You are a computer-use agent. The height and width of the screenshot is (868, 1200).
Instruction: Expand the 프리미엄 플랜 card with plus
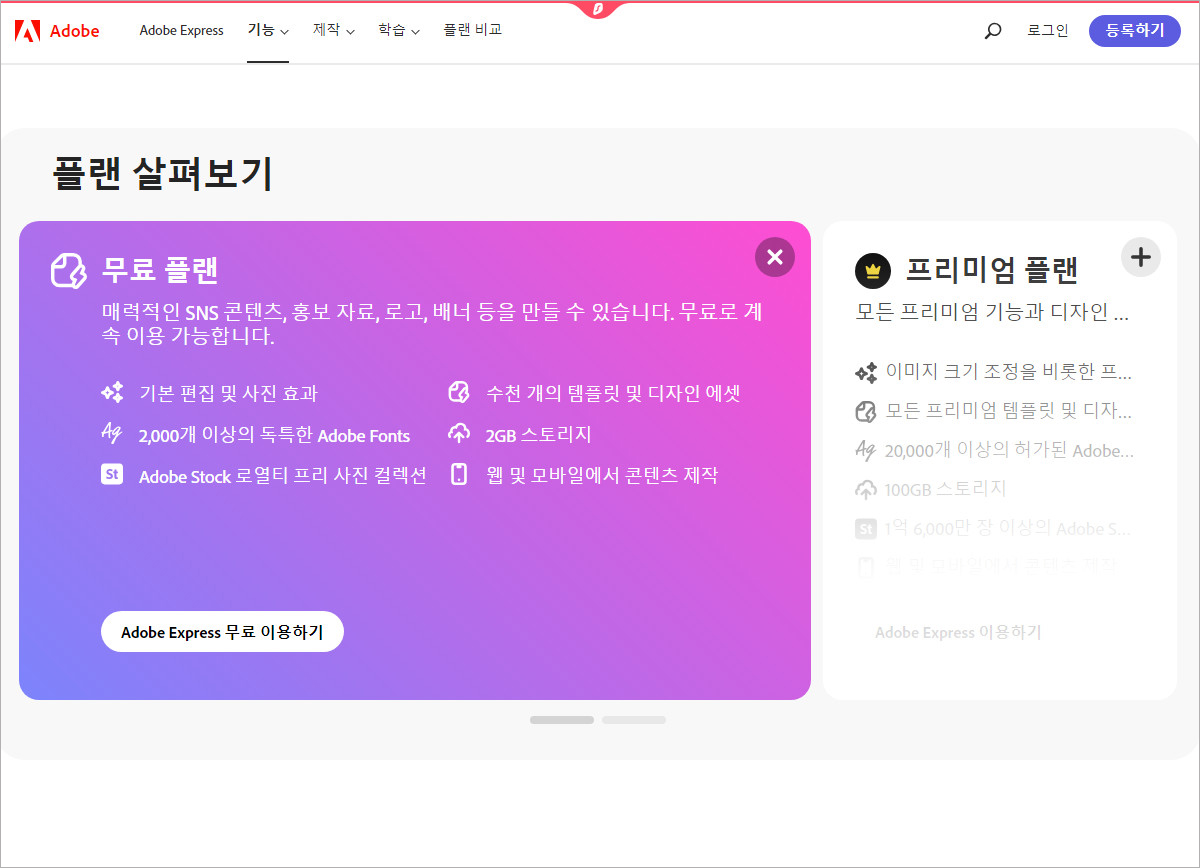1141,257
